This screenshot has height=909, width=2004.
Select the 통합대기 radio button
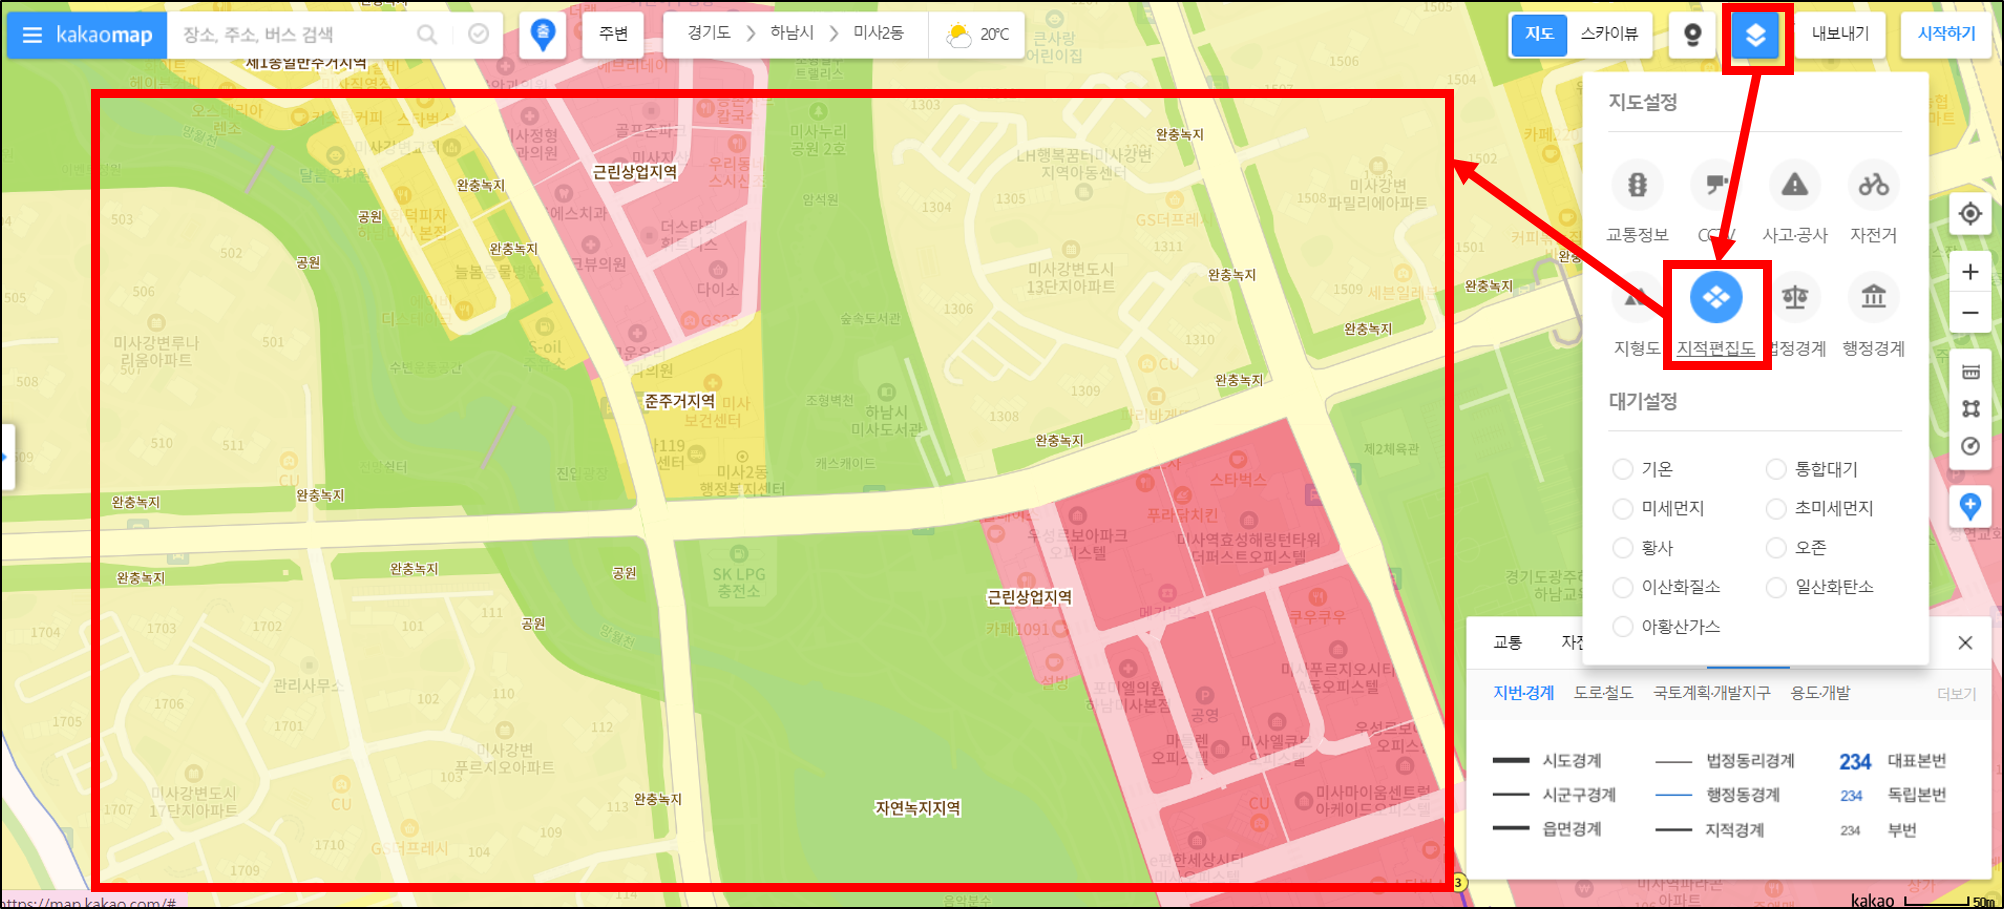(1776, 469)
